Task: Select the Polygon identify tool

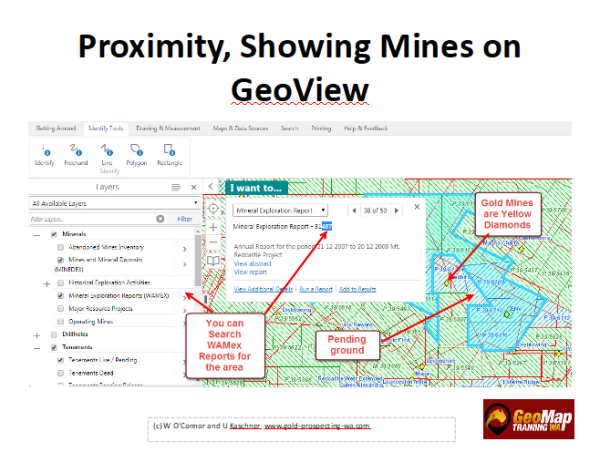Action: click(137, 155)
